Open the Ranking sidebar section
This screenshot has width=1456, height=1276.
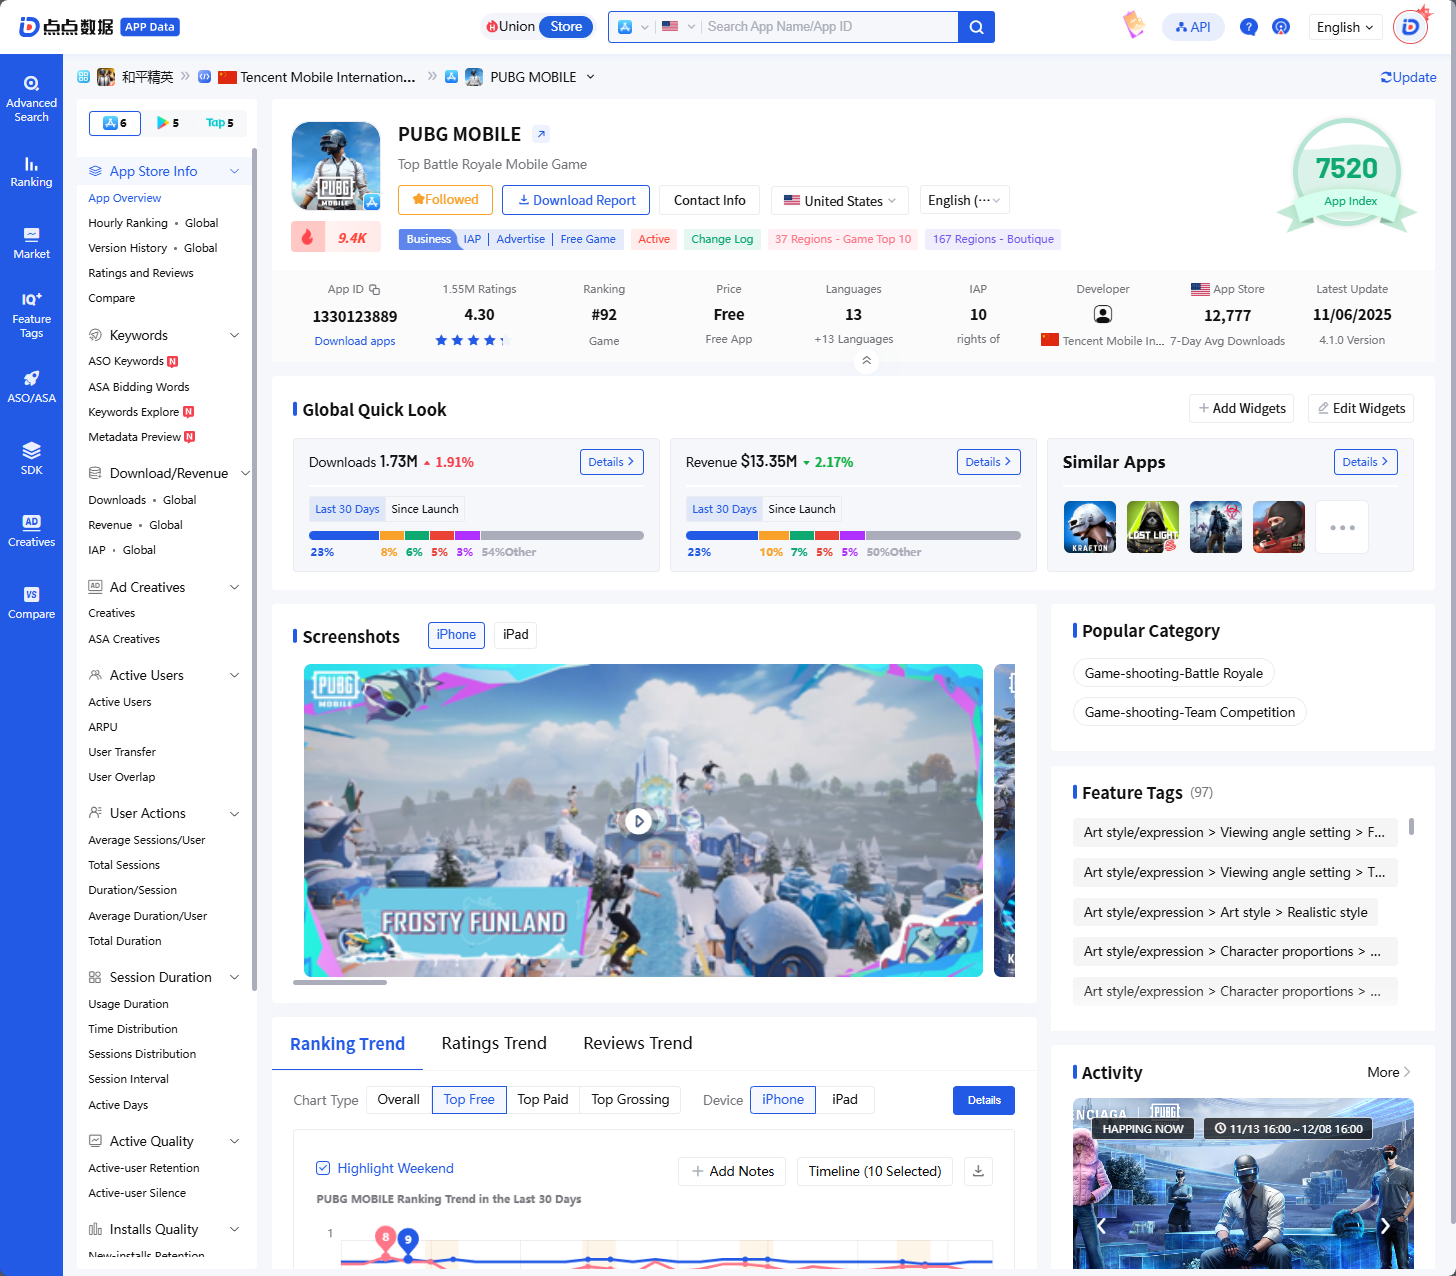coord(31,172)
